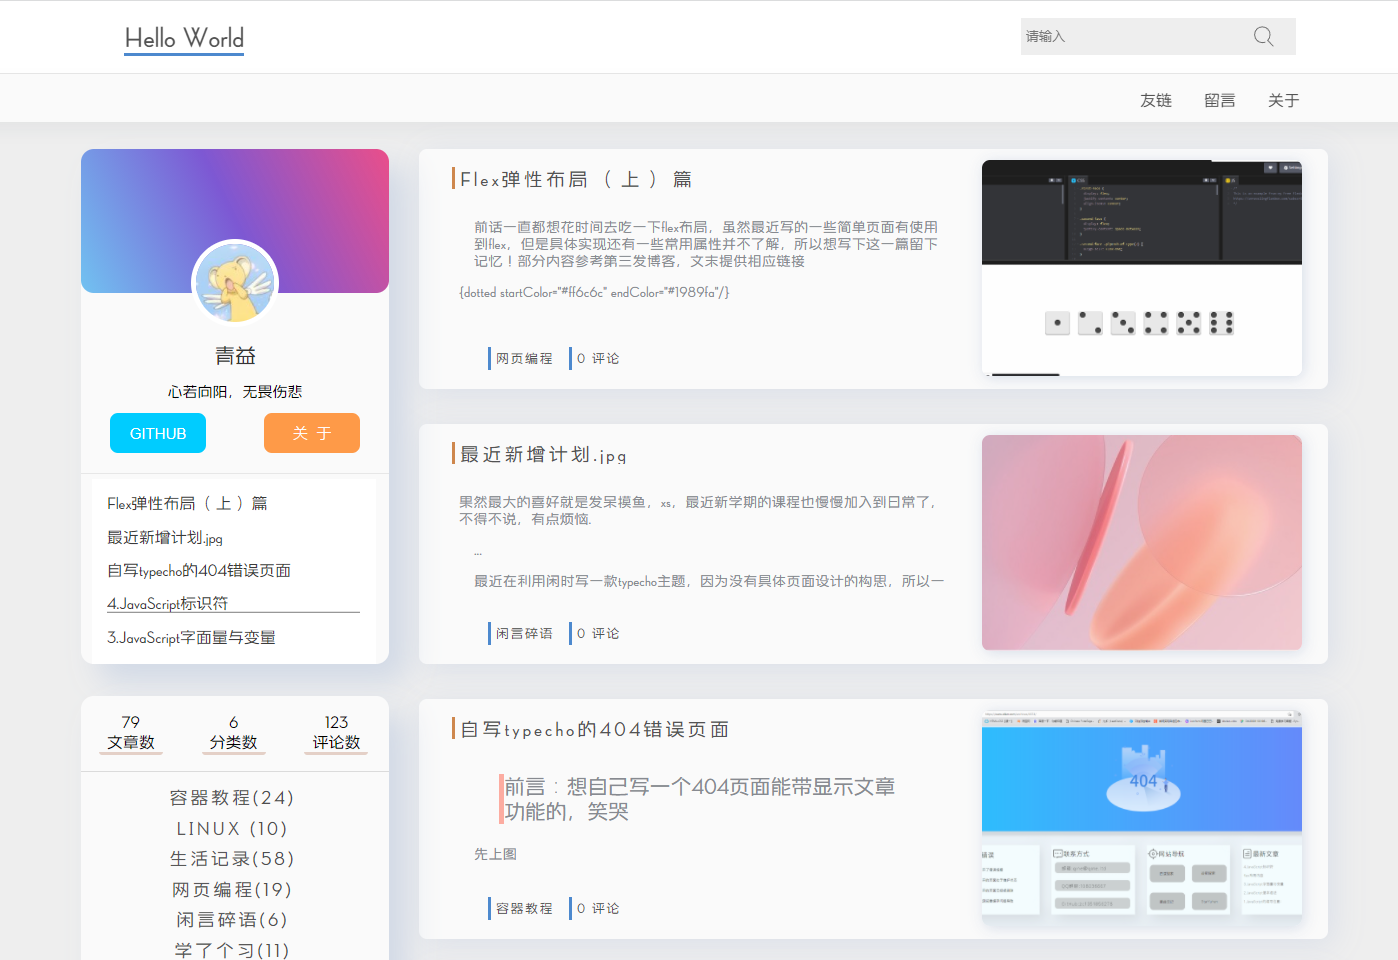Open the 容器教程(24) category in sidebar
Screen dimensions: 1398x960
232,798
